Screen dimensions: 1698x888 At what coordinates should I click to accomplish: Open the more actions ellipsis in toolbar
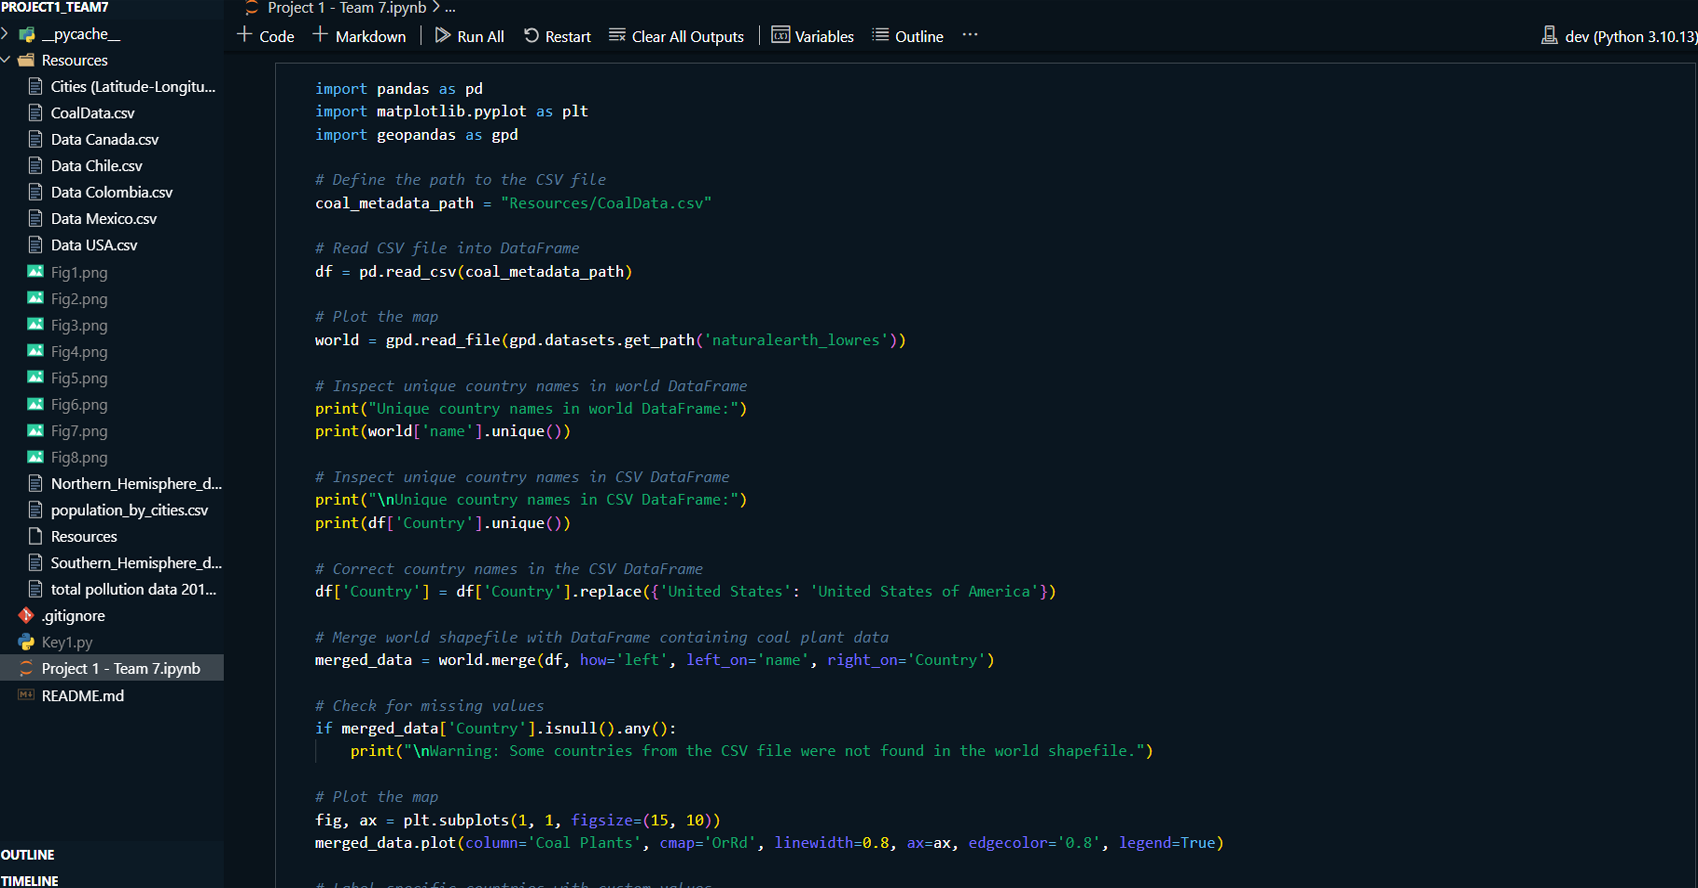tap(970, 35)
